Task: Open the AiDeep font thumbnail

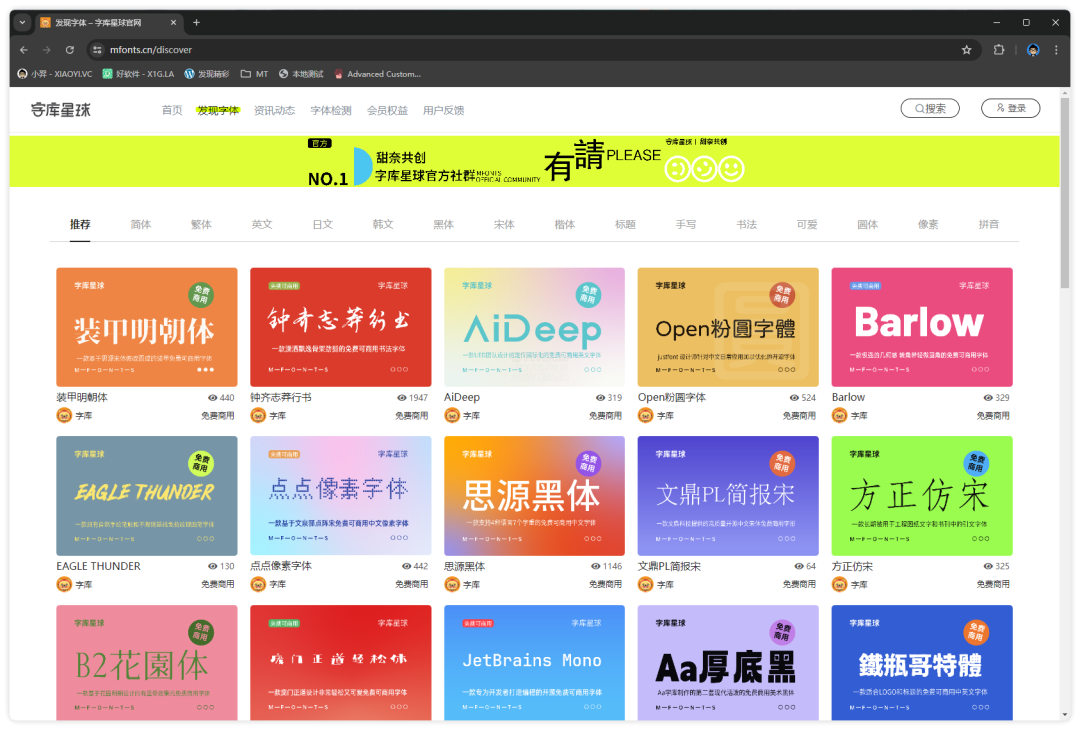Action: 534,327
